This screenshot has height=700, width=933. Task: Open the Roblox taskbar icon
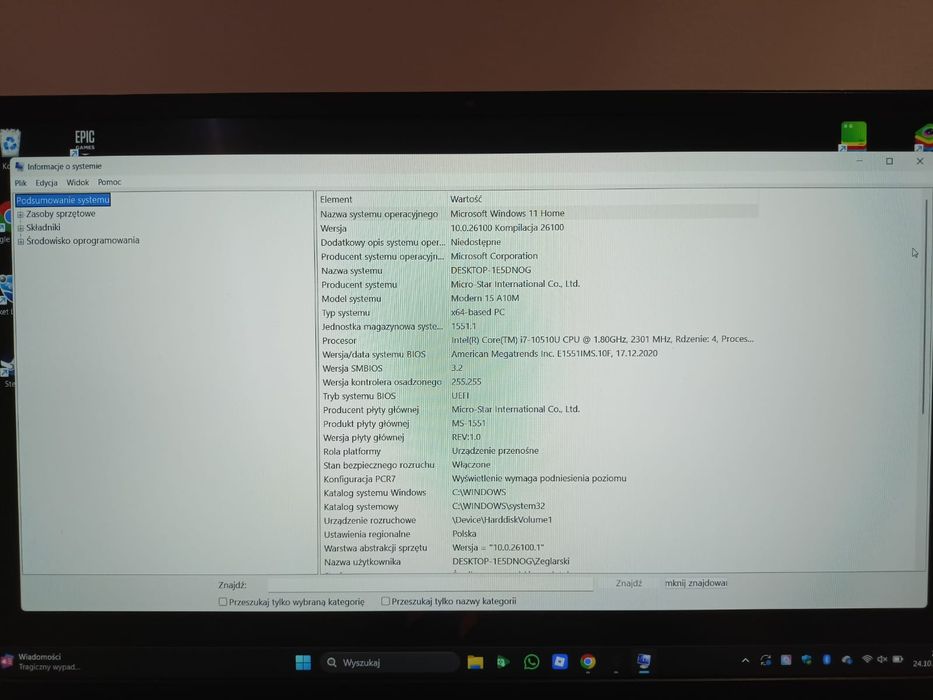pyautogui.click(x=560, y=661)
